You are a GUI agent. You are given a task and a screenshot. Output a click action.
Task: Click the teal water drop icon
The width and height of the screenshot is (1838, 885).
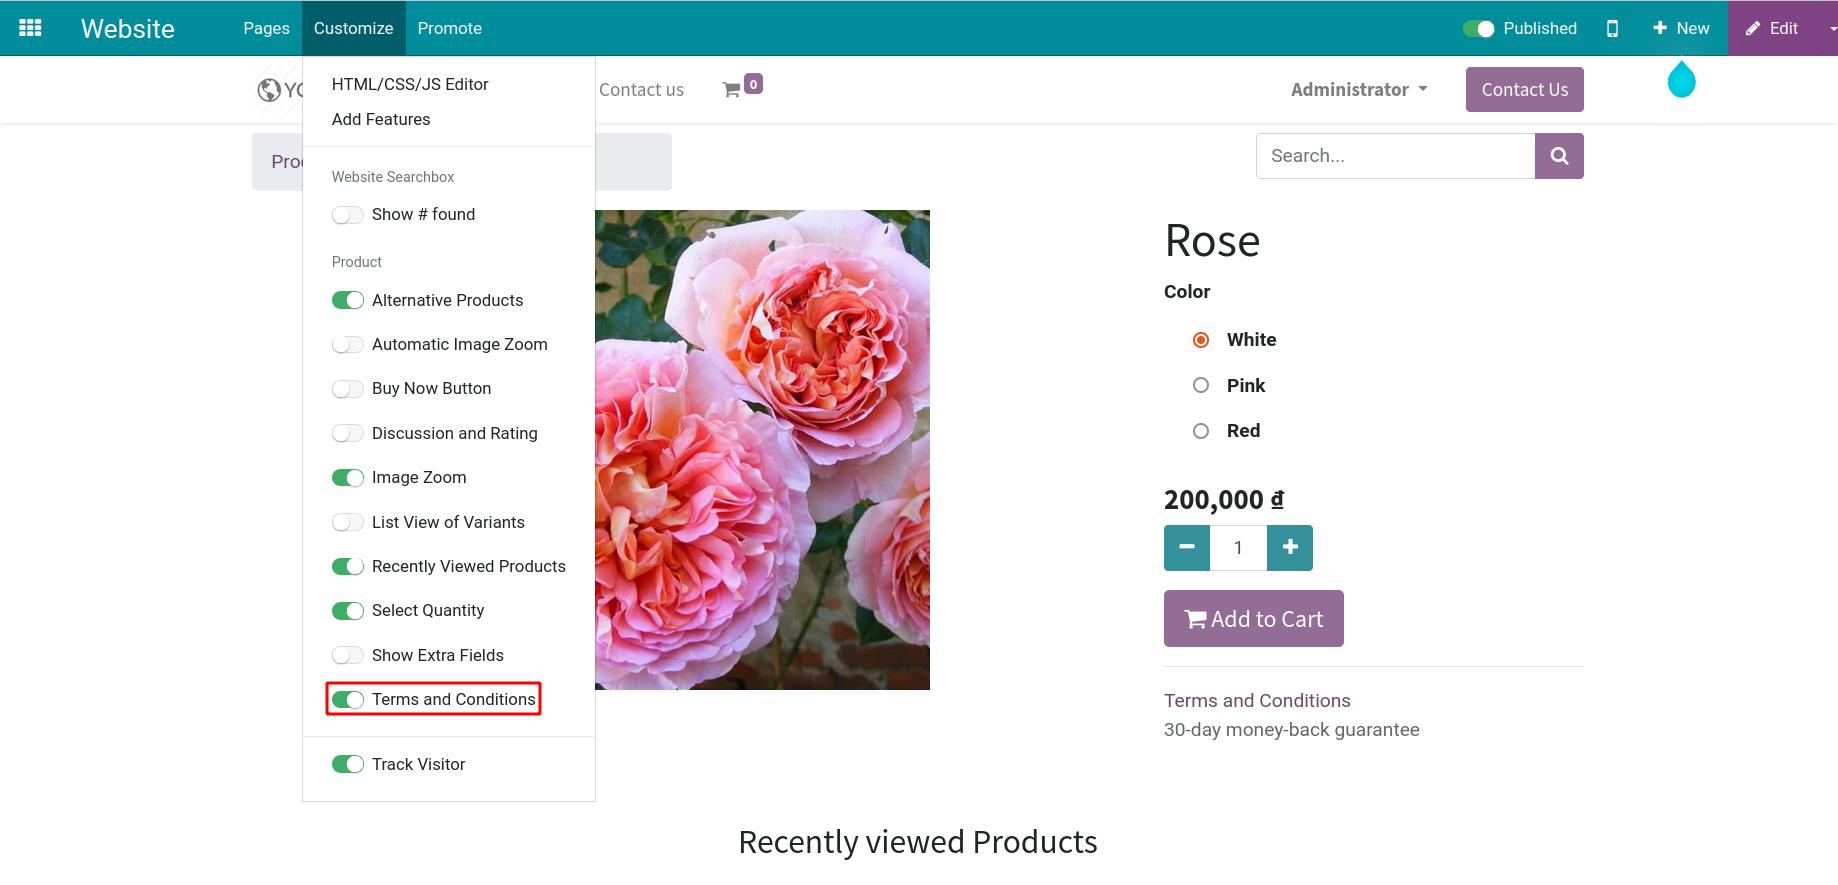(x=1681, y=80)
